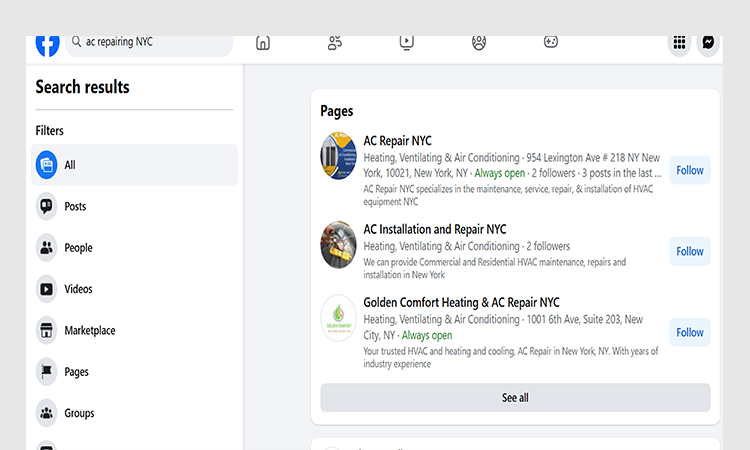Open the AC Repair NYC page title
The width and height of the screenshot is (750, 450).
(x=397, y=141)
